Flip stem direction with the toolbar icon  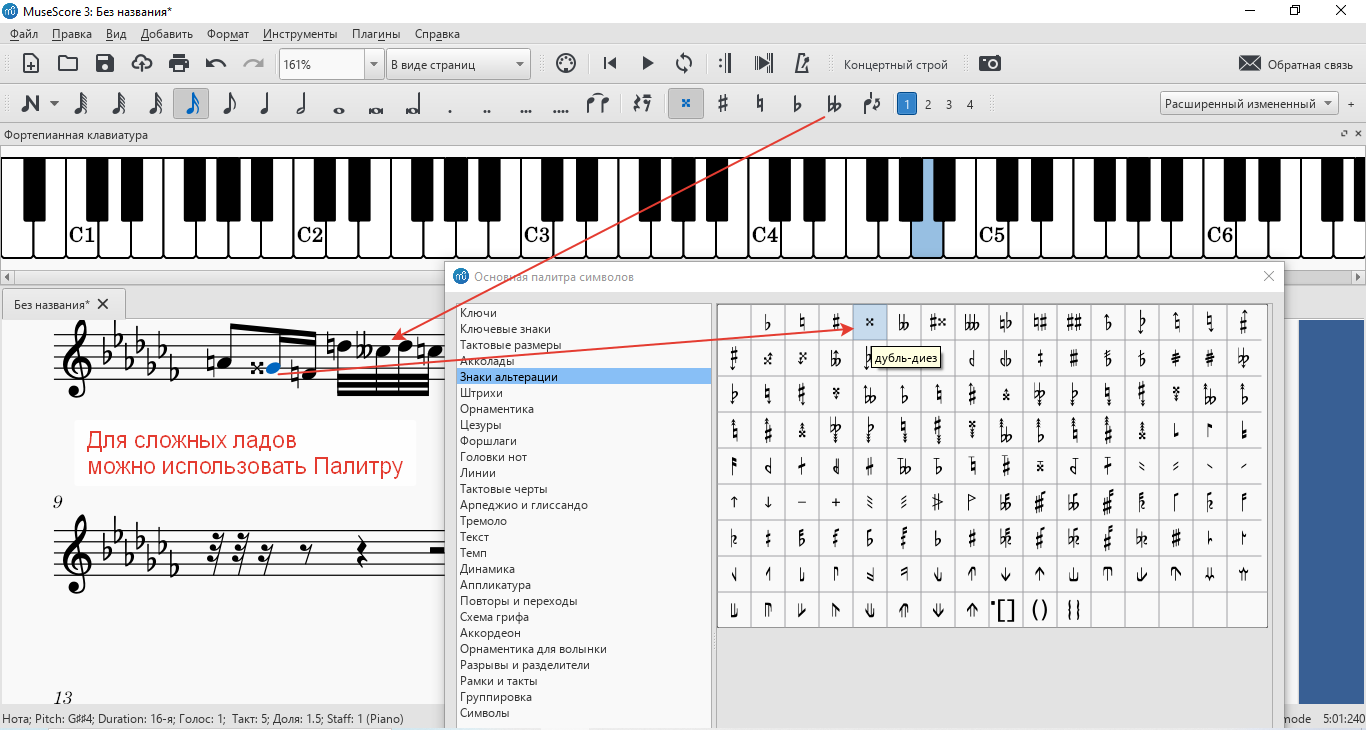[871, 104]
